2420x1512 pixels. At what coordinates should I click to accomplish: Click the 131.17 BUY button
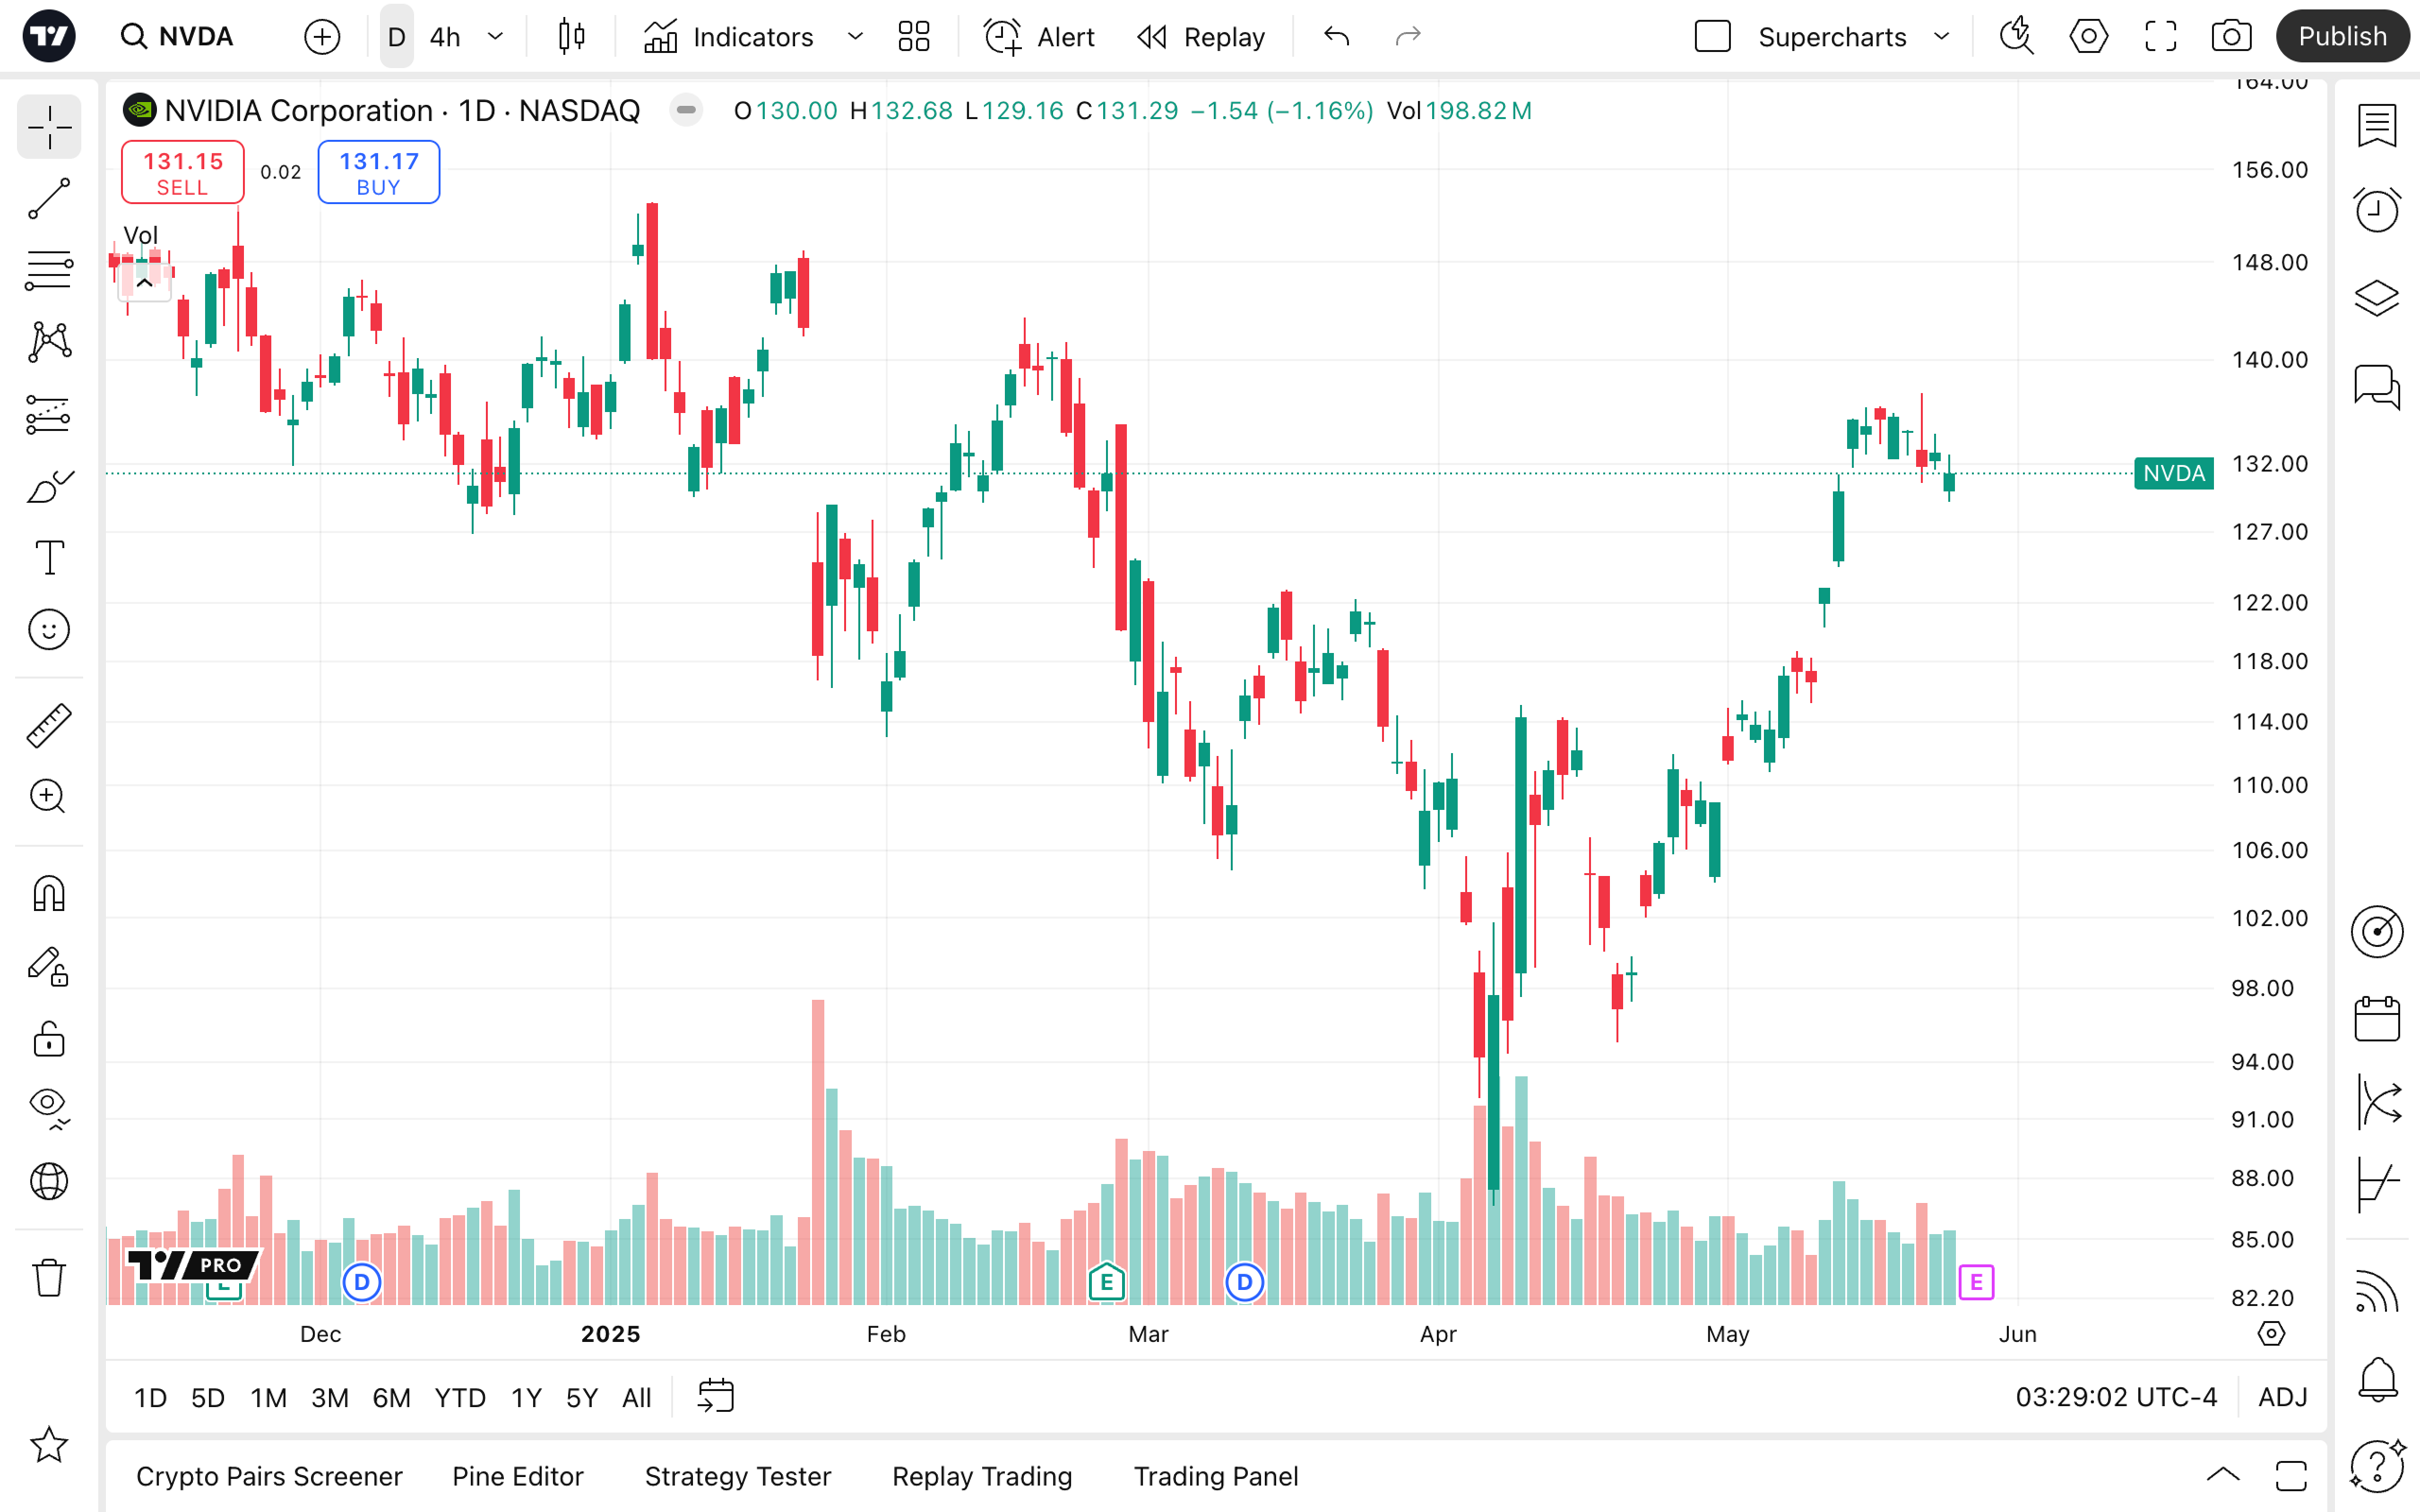[x=378, y=172]
